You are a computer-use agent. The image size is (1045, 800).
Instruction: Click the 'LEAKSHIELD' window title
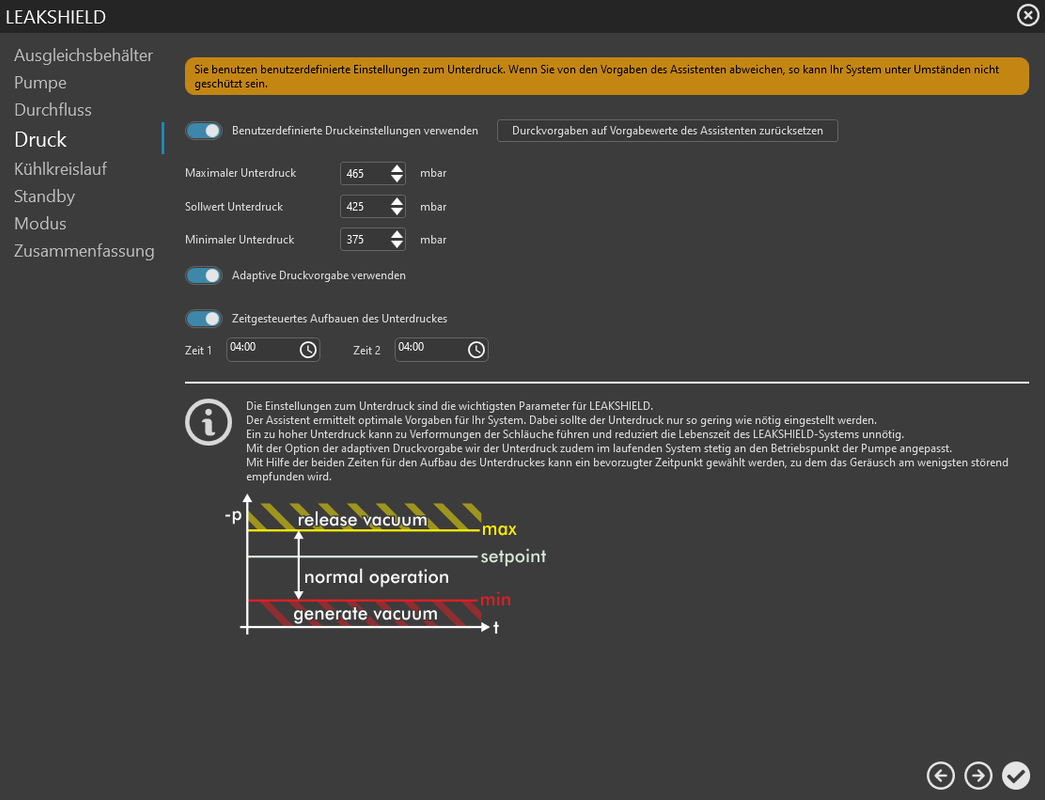point(56,17)
